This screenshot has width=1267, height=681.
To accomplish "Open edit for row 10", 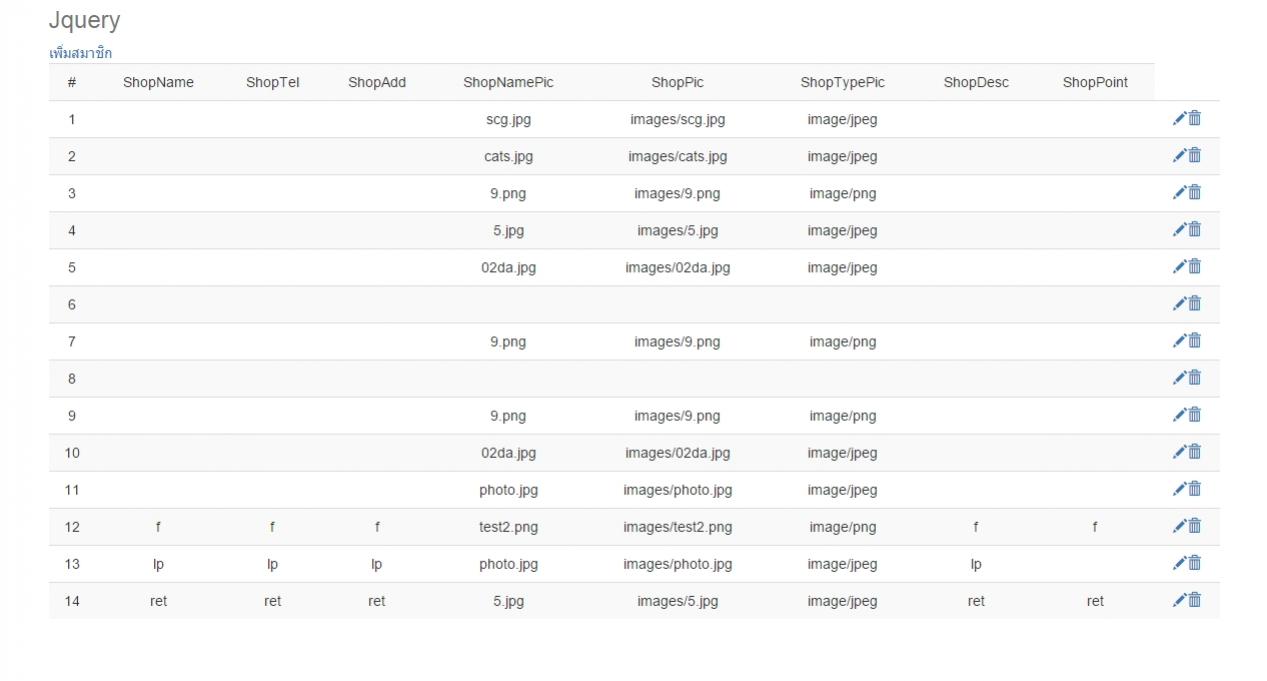I will 1179,452.
